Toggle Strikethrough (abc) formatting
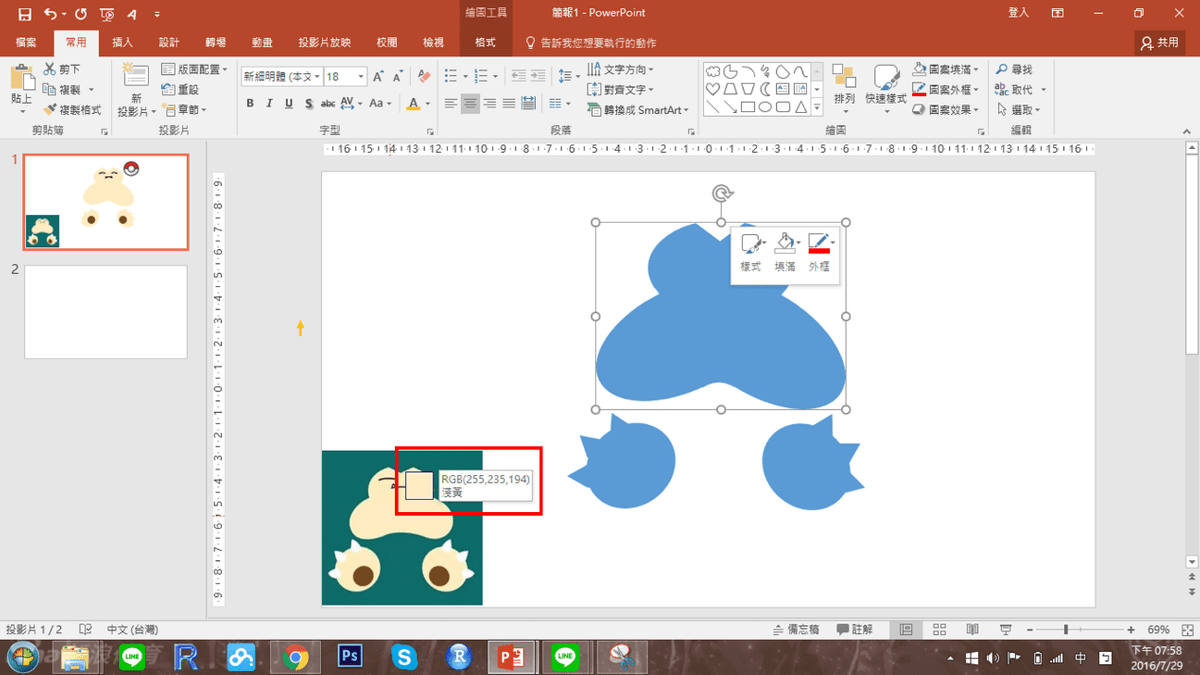This screenshot has height=675, width=1200. click(328, 104)
